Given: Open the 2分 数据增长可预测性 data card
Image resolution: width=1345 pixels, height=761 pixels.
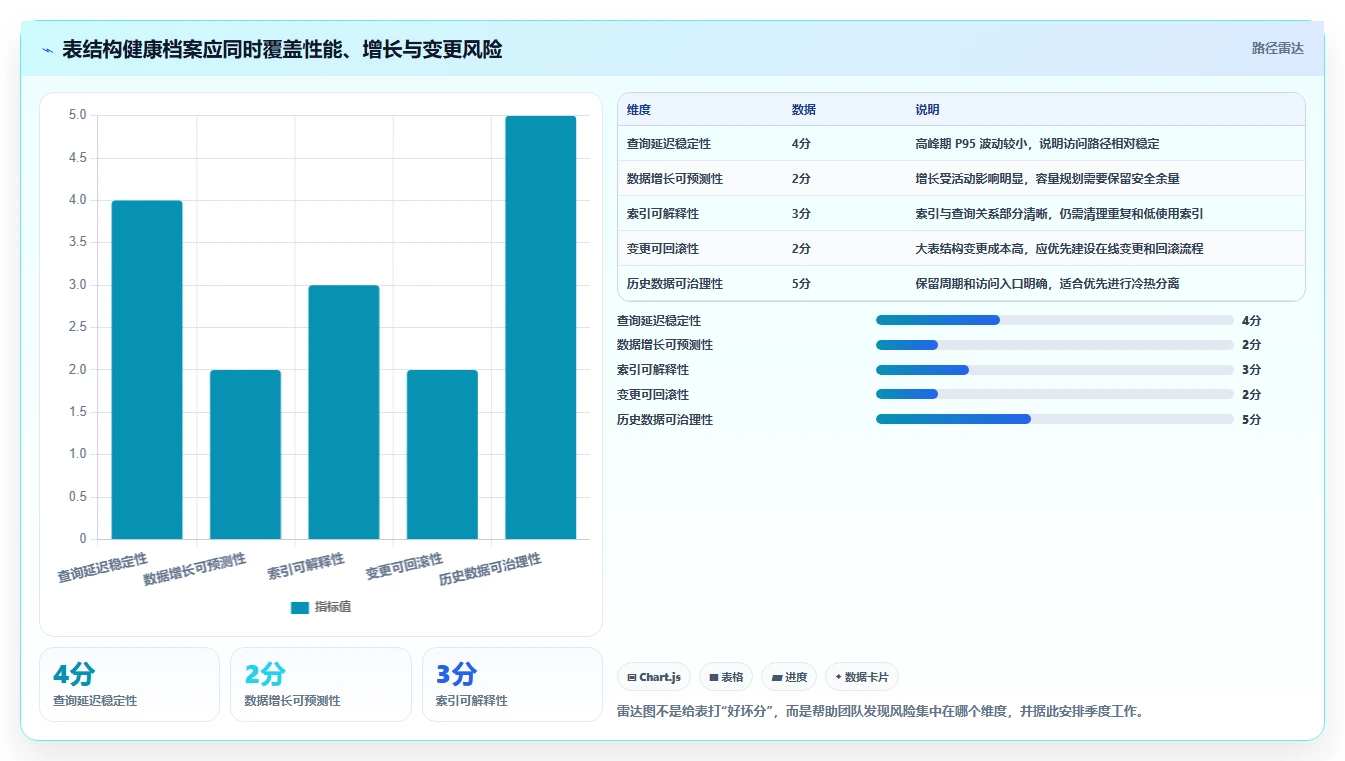Looking at the screenshot, I should tap(321, 684).
